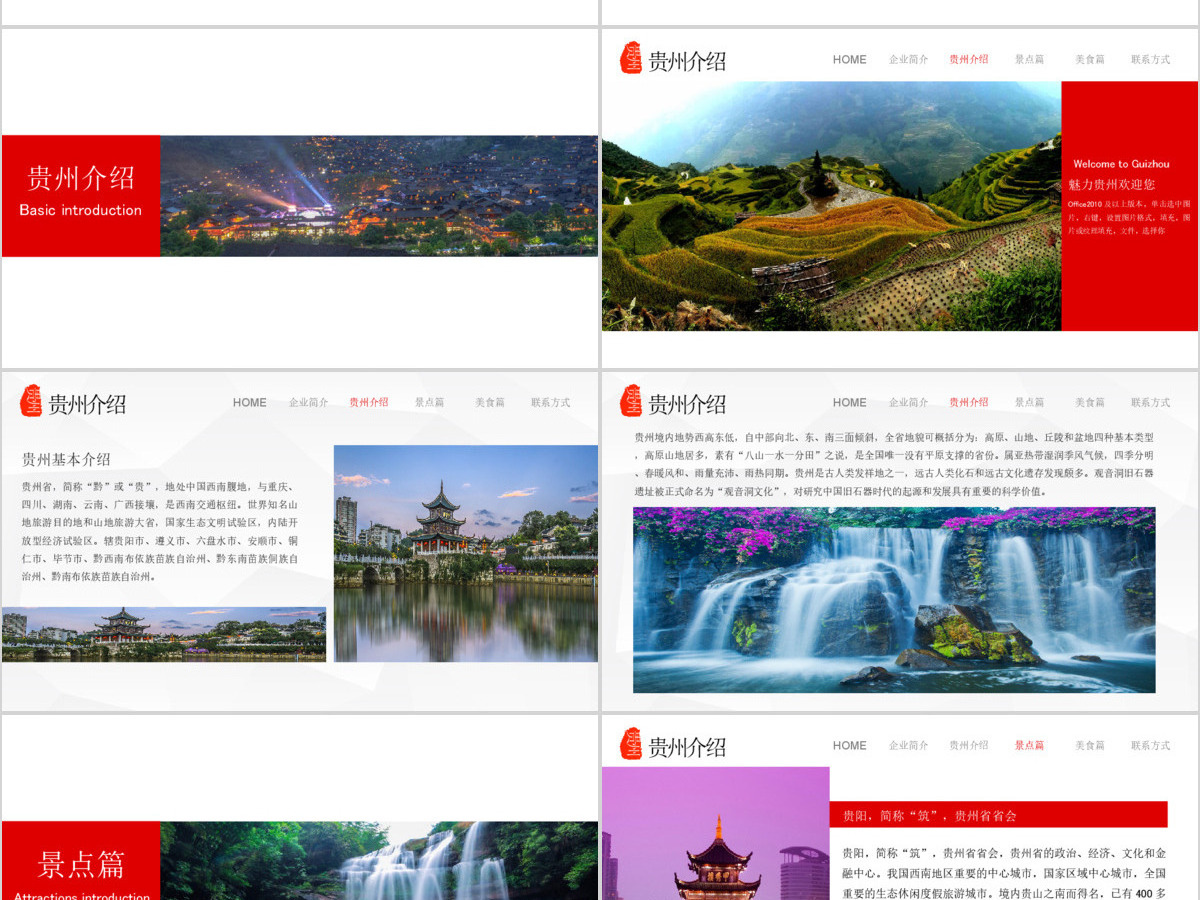Viewport: 1200px width, 900px height.
Task: Click the red seal logo on the rice terraces slide
Action: point(631,58)
